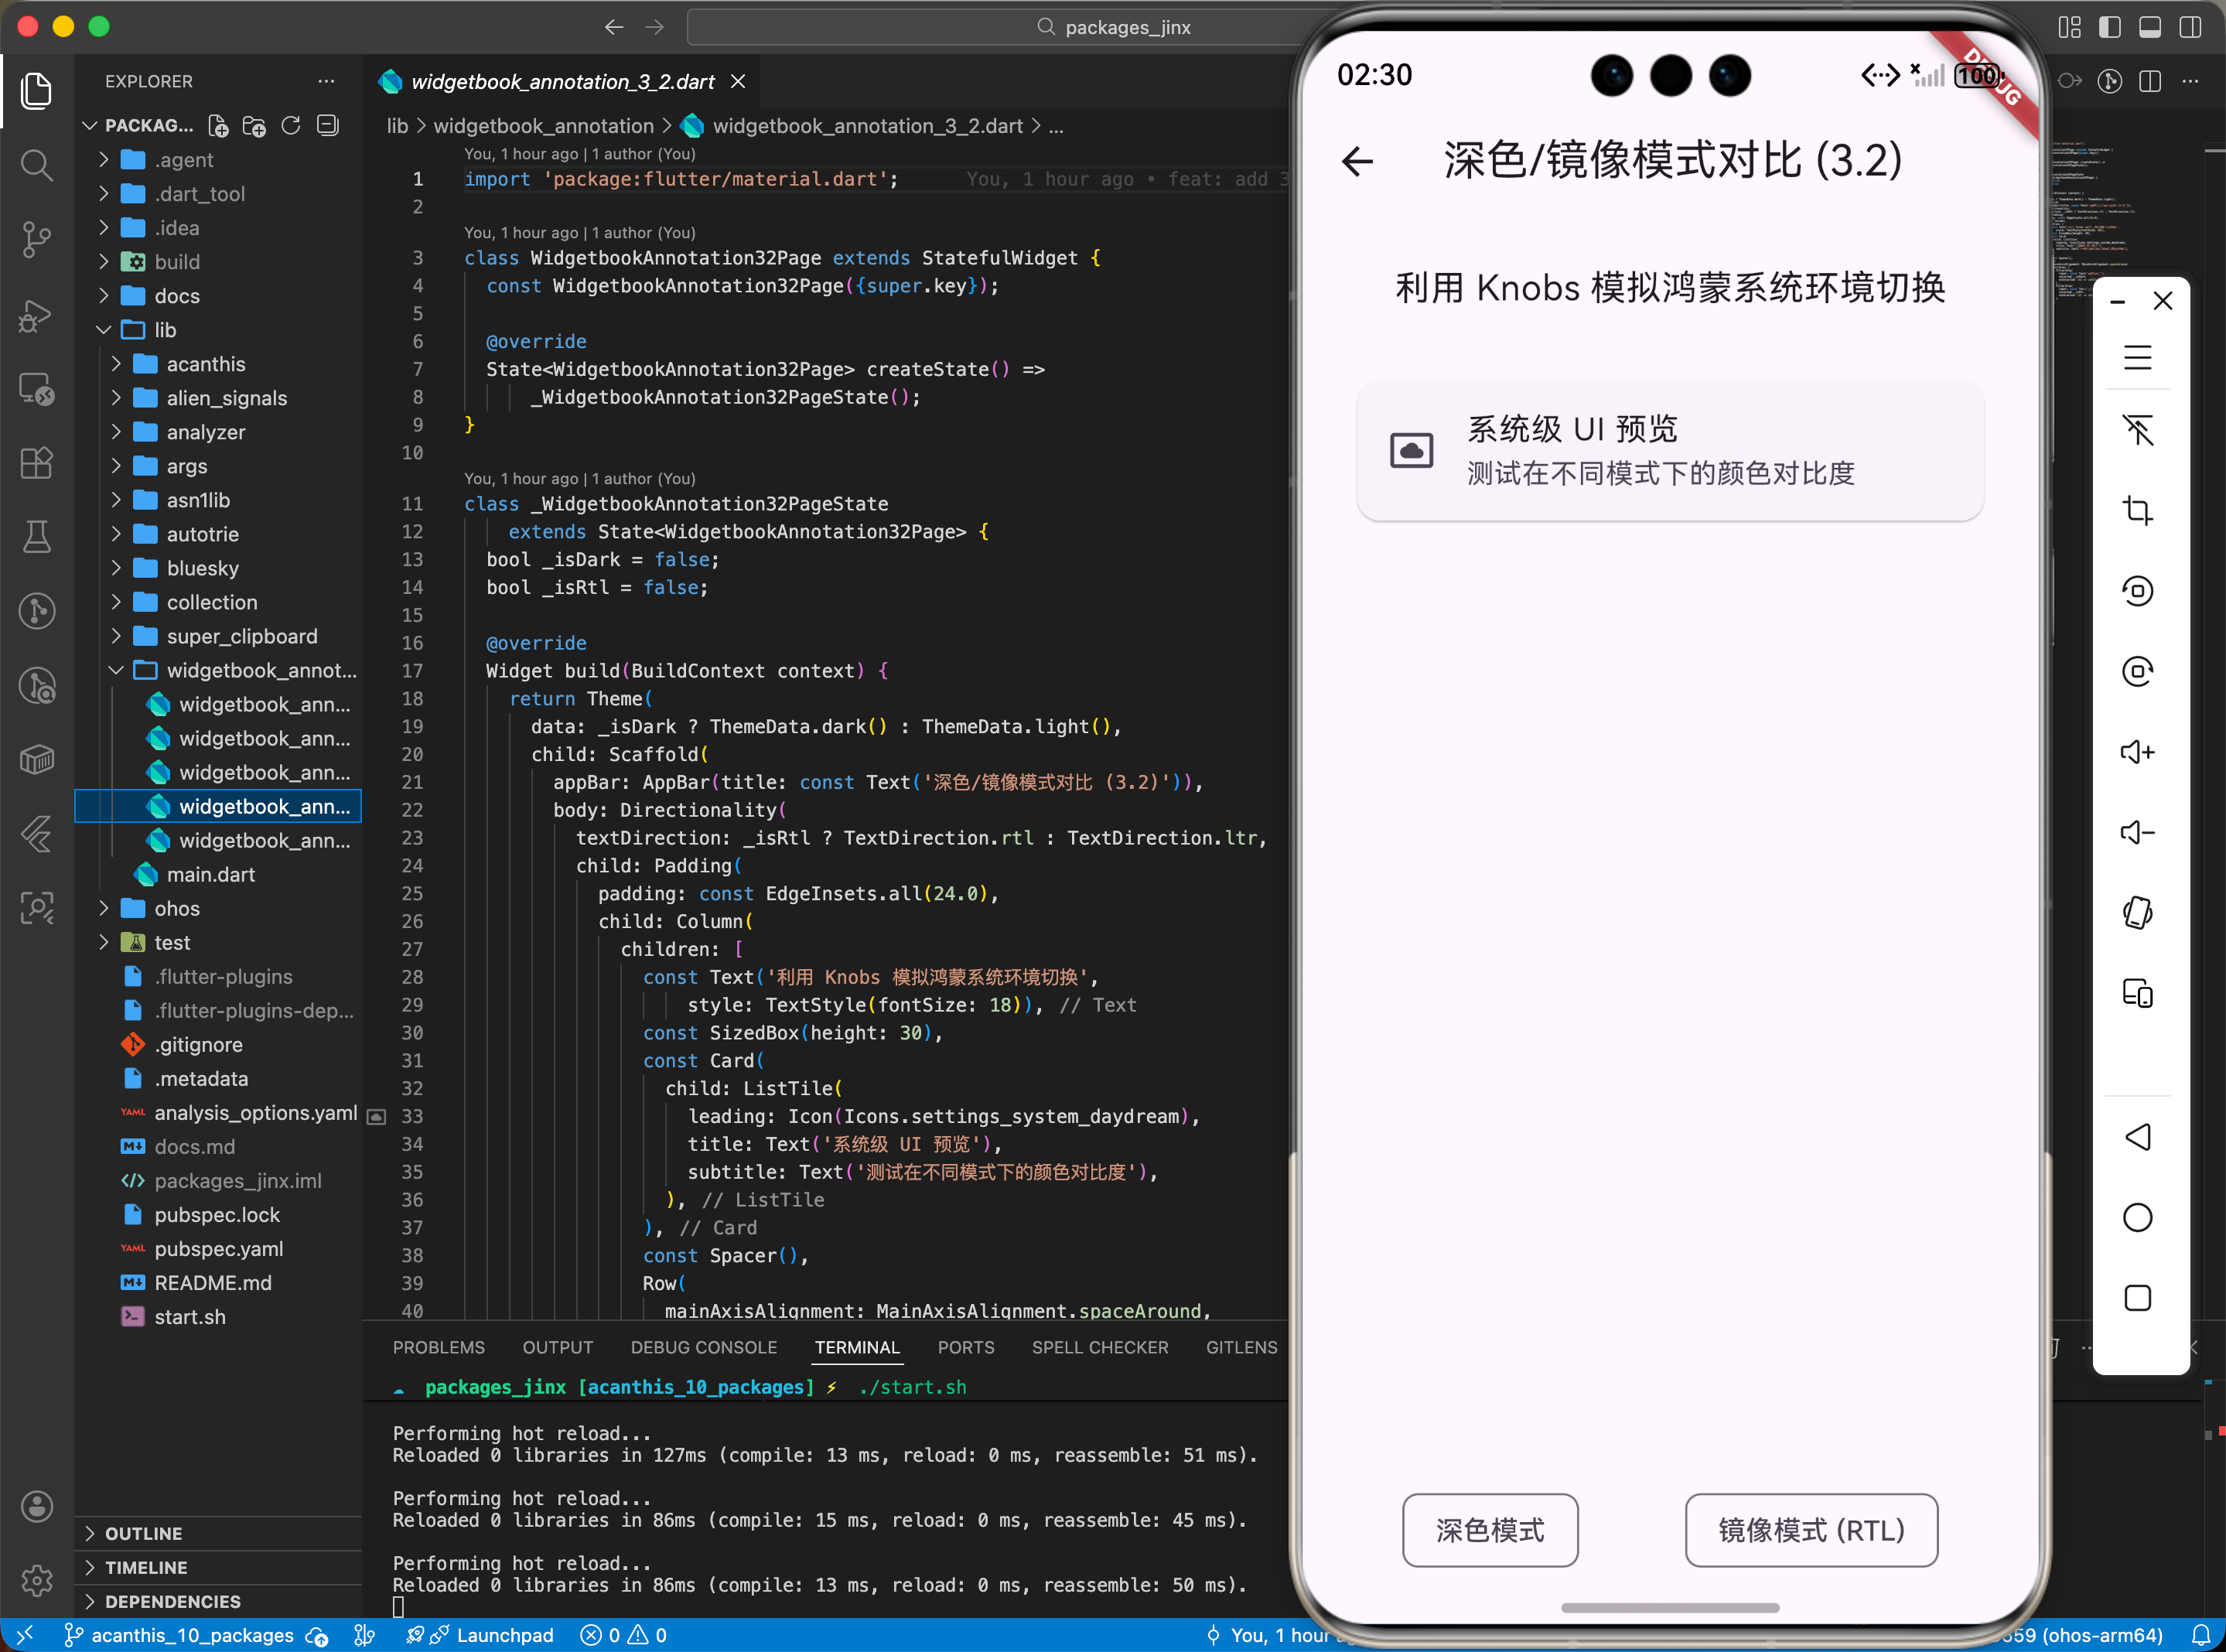Image resolution: width=2226 pixels, height=1652 pixels.
Task: Open the Source Control view icon
Action: pyautogui.click(x=37, y=239)
